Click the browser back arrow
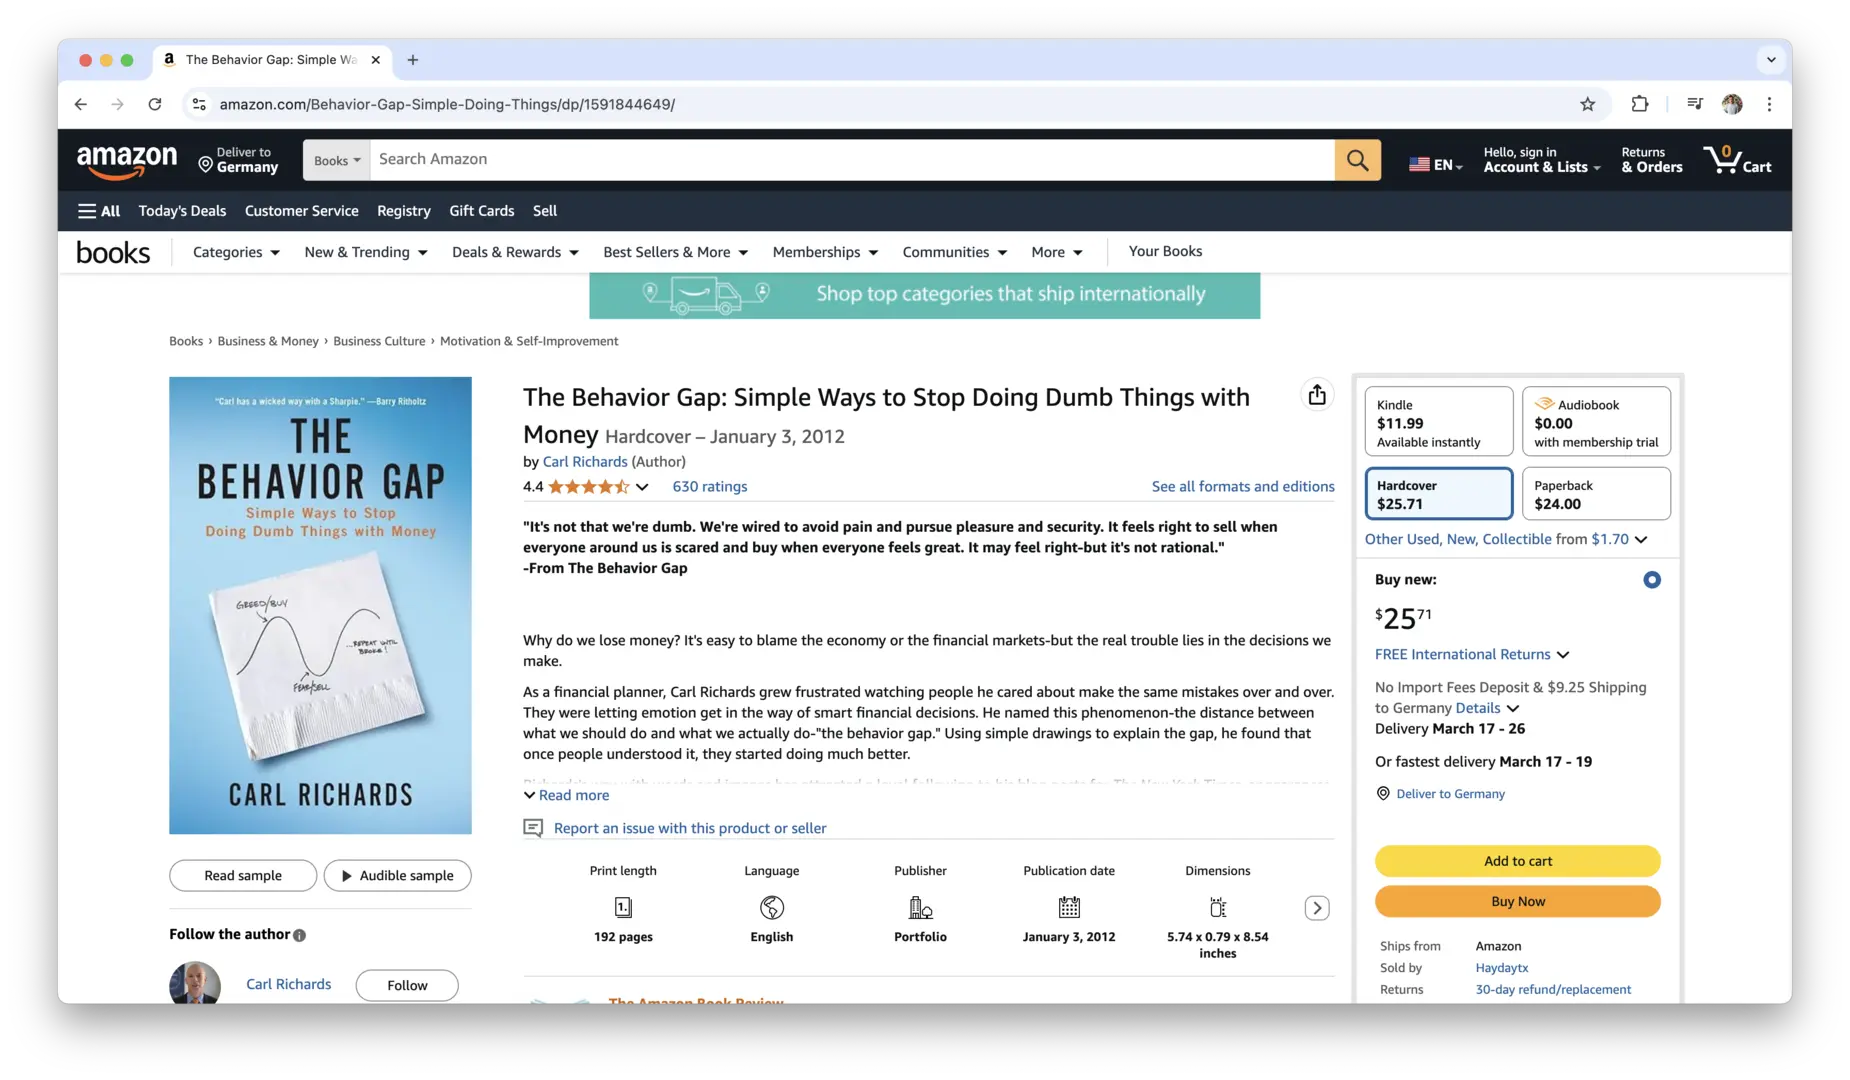The width and height of the screenshot is (1850, 1080). pos(81,104)
